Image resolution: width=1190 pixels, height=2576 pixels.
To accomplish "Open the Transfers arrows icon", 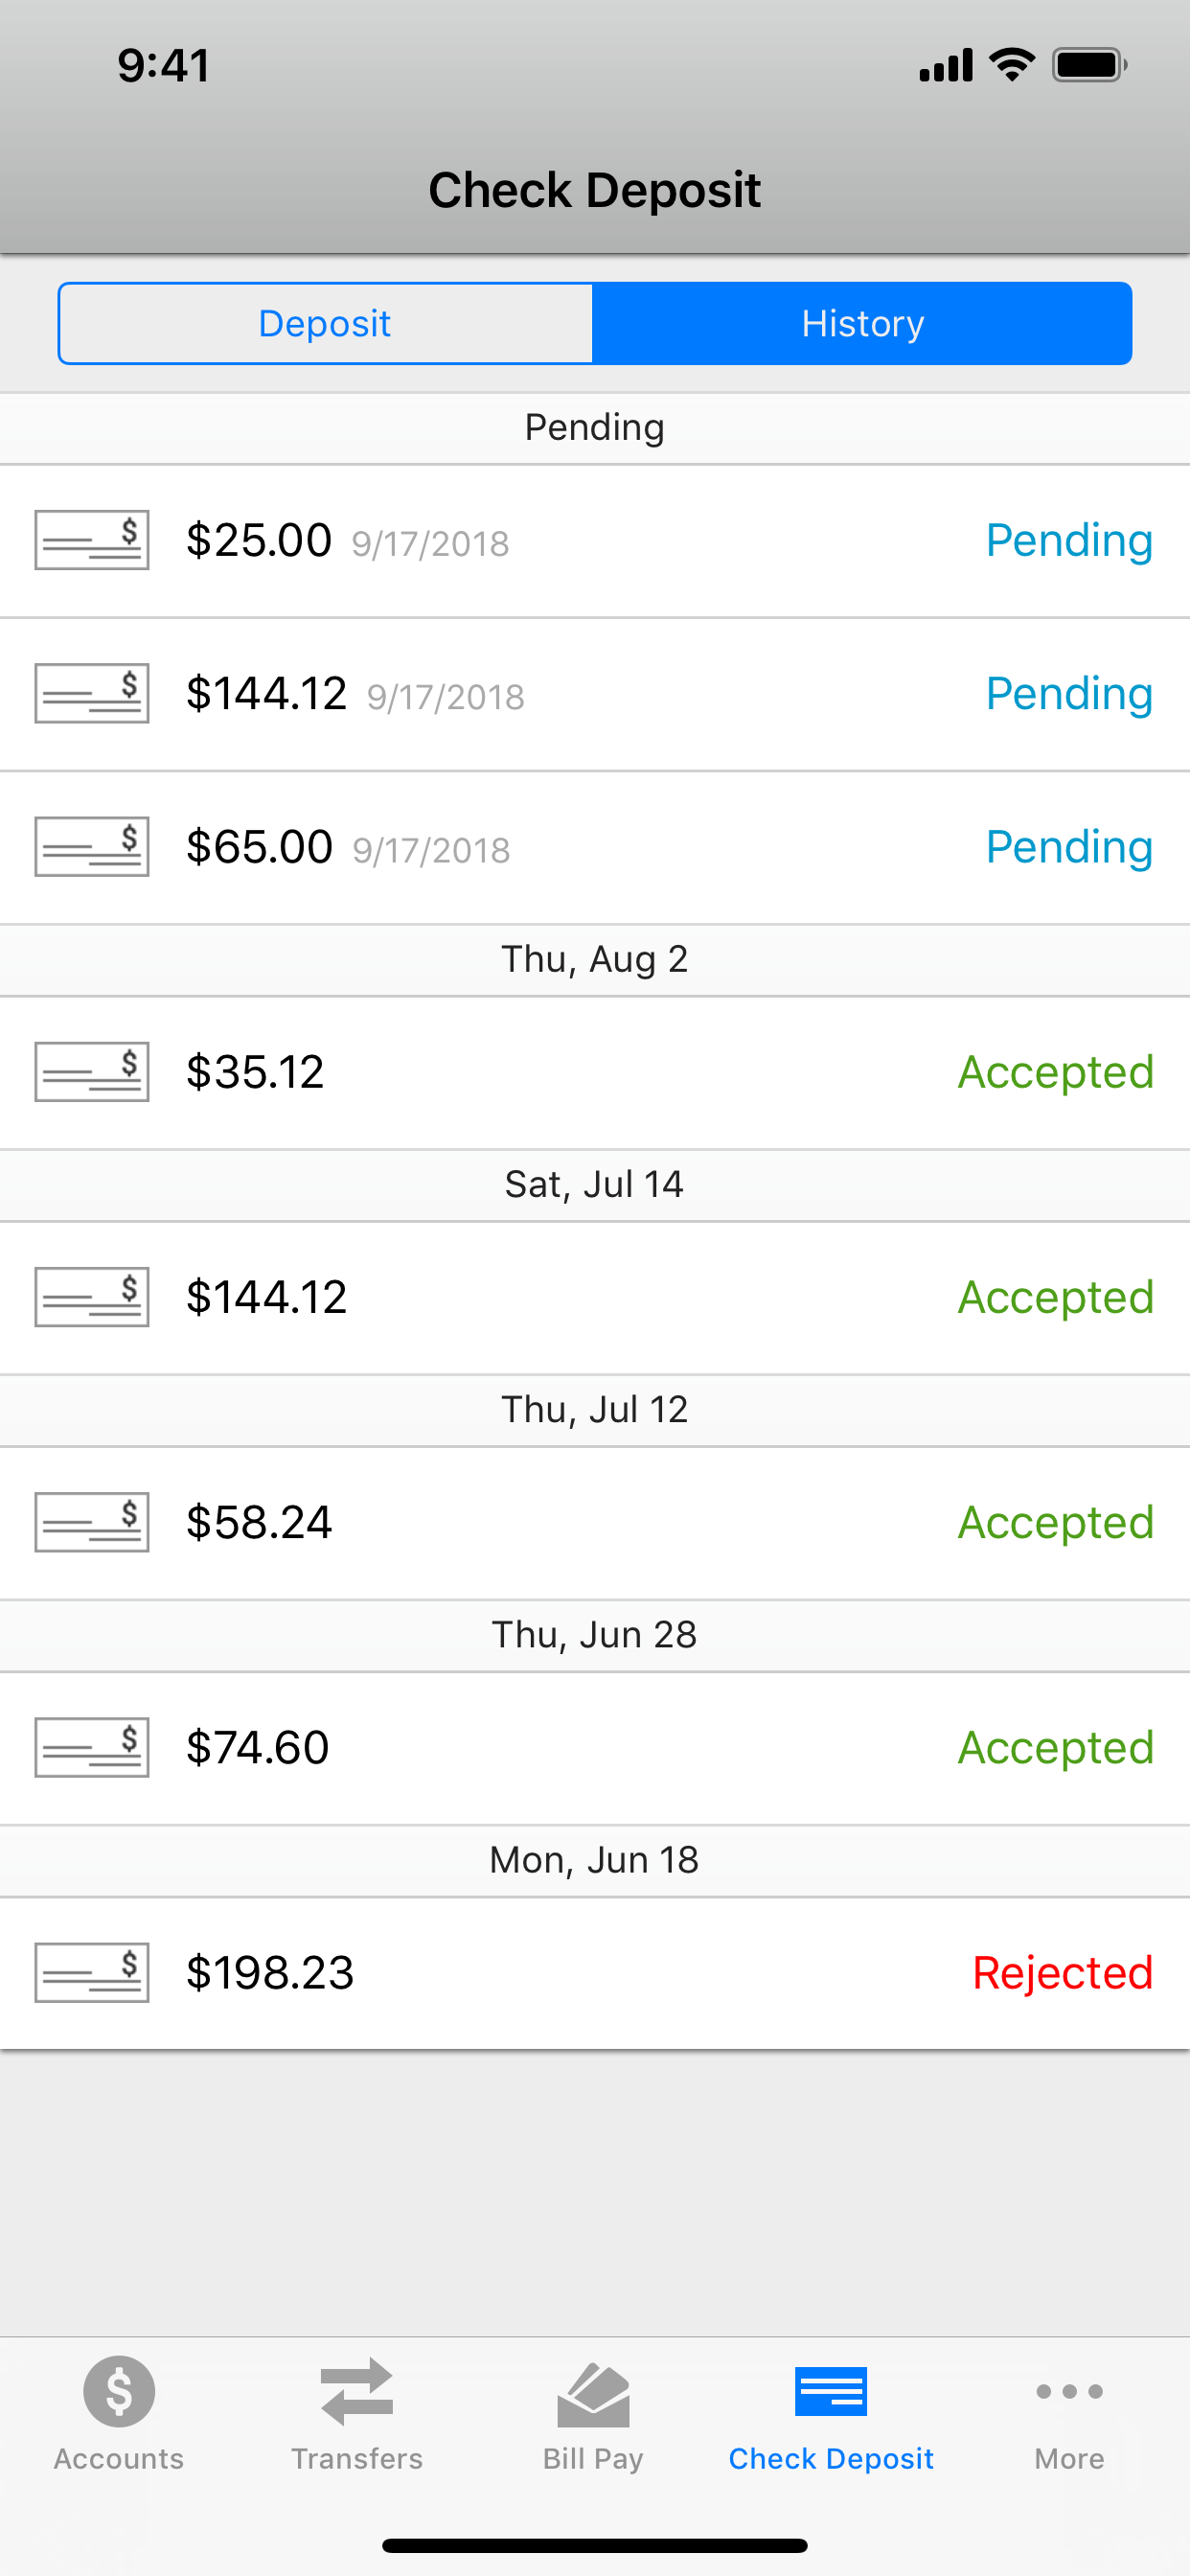I will pyautogui.click(x=357, y=2391).
